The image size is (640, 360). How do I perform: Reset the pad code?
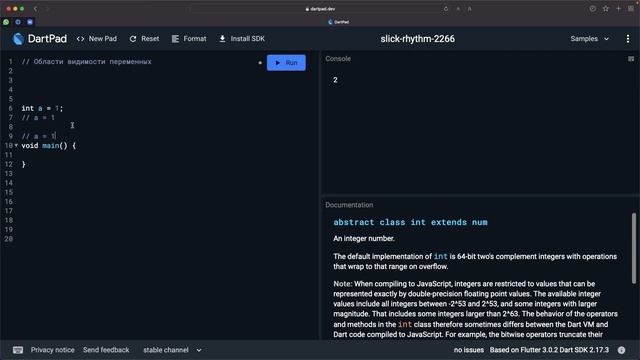click(x=144, y=39)
